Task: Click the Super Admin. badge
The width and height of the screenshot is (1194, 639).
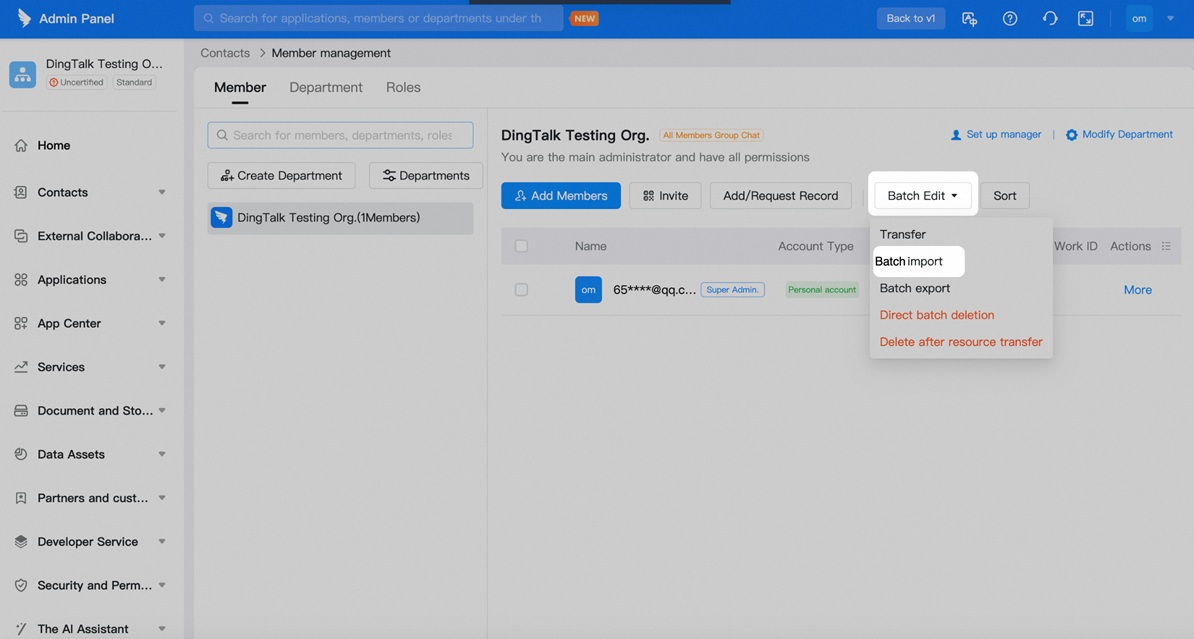Action: pos(733,290)
